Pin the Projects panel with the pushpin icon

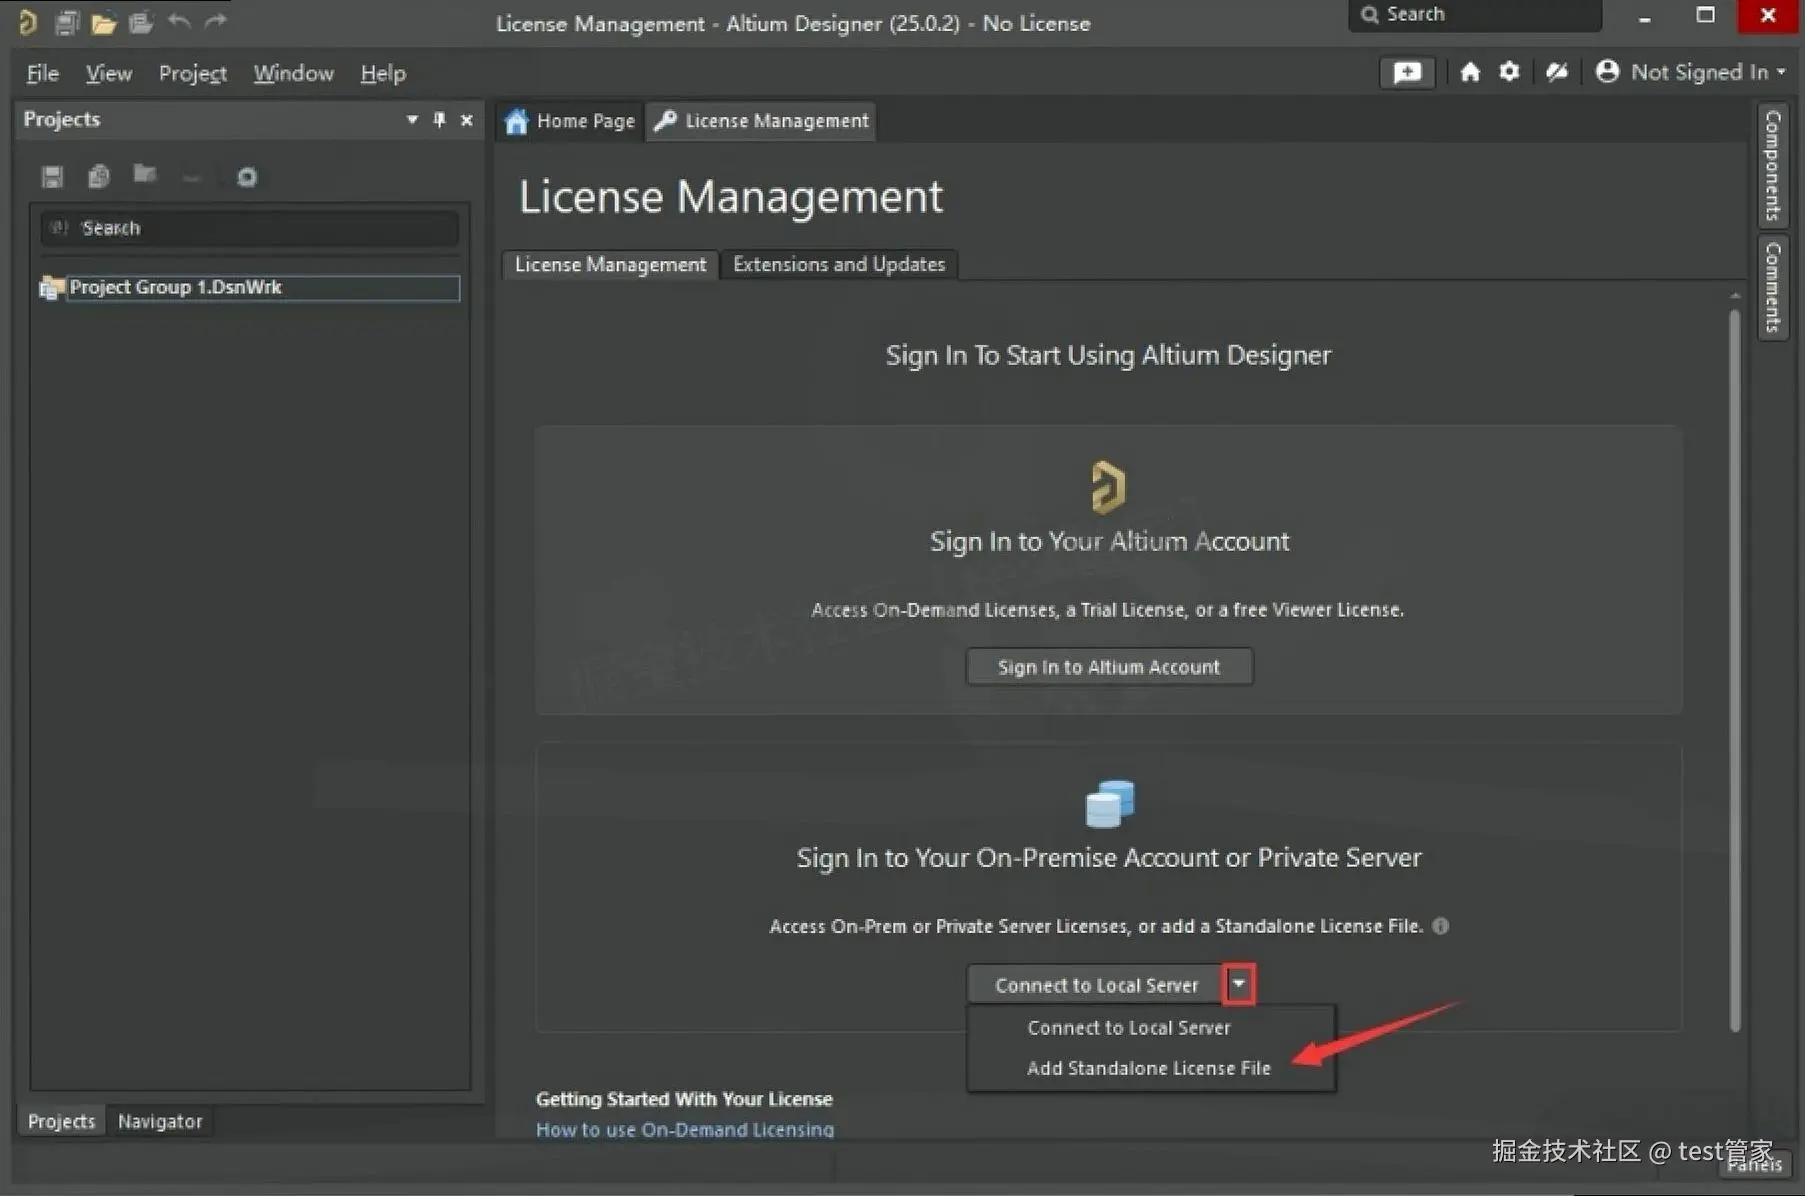pos(439,120)
